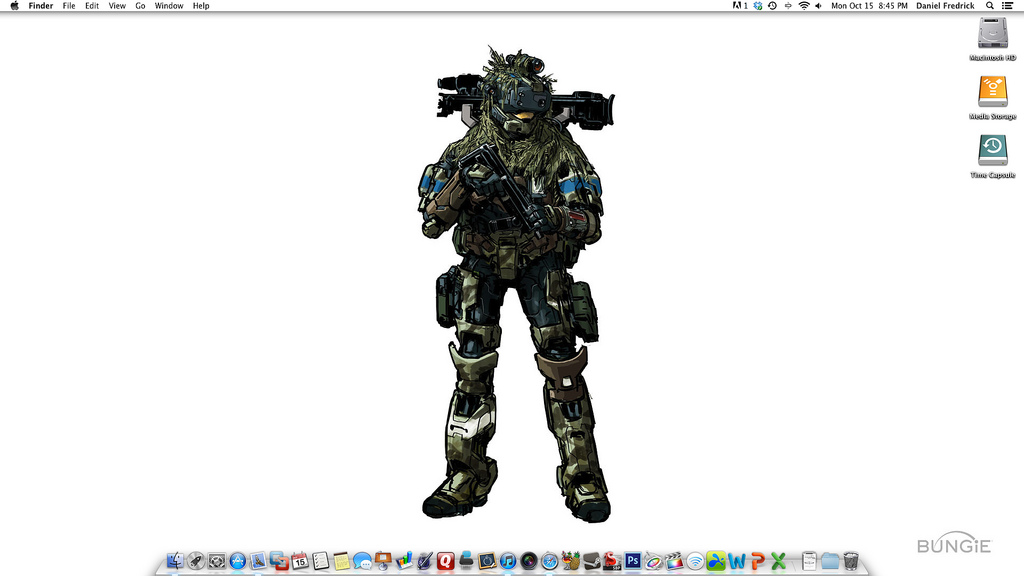
Task: Launch iTunes from the dock
Action: [x=508, y=560]
